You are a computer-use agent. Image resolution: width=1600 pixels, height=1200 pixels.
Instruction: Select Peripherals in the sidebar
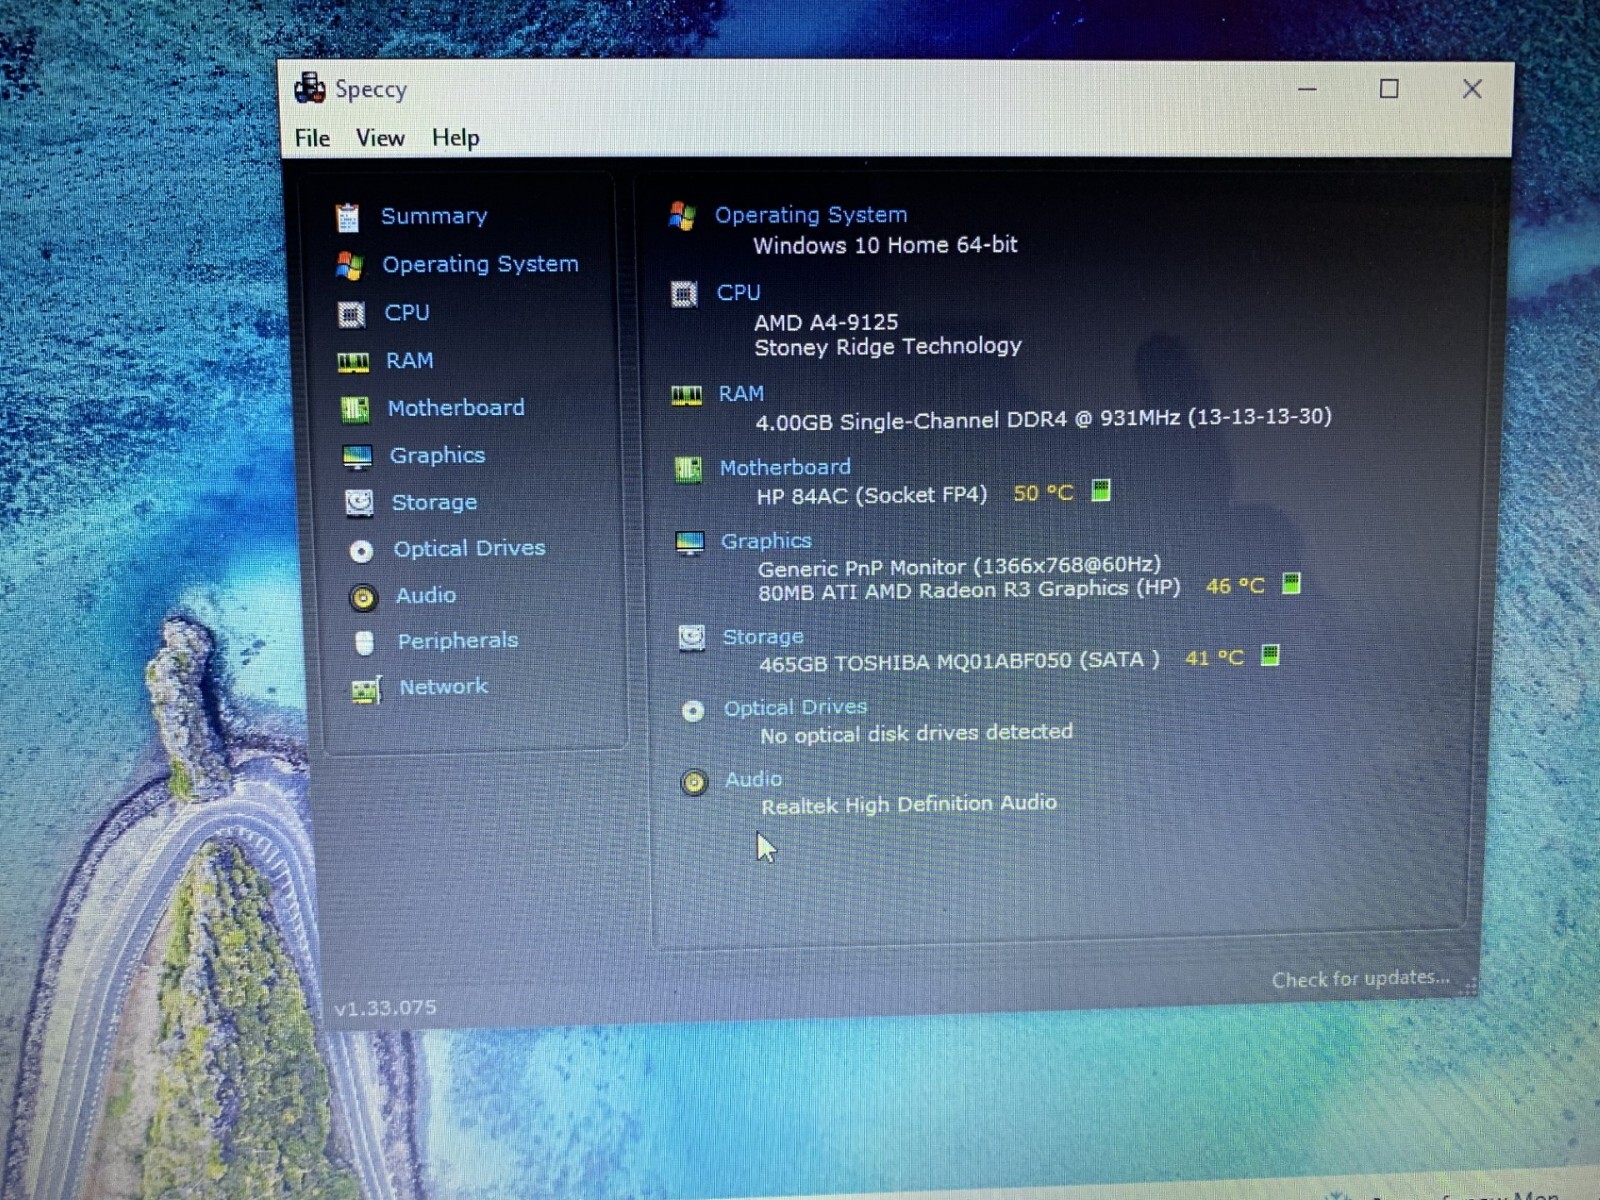[x=458, y=641]
